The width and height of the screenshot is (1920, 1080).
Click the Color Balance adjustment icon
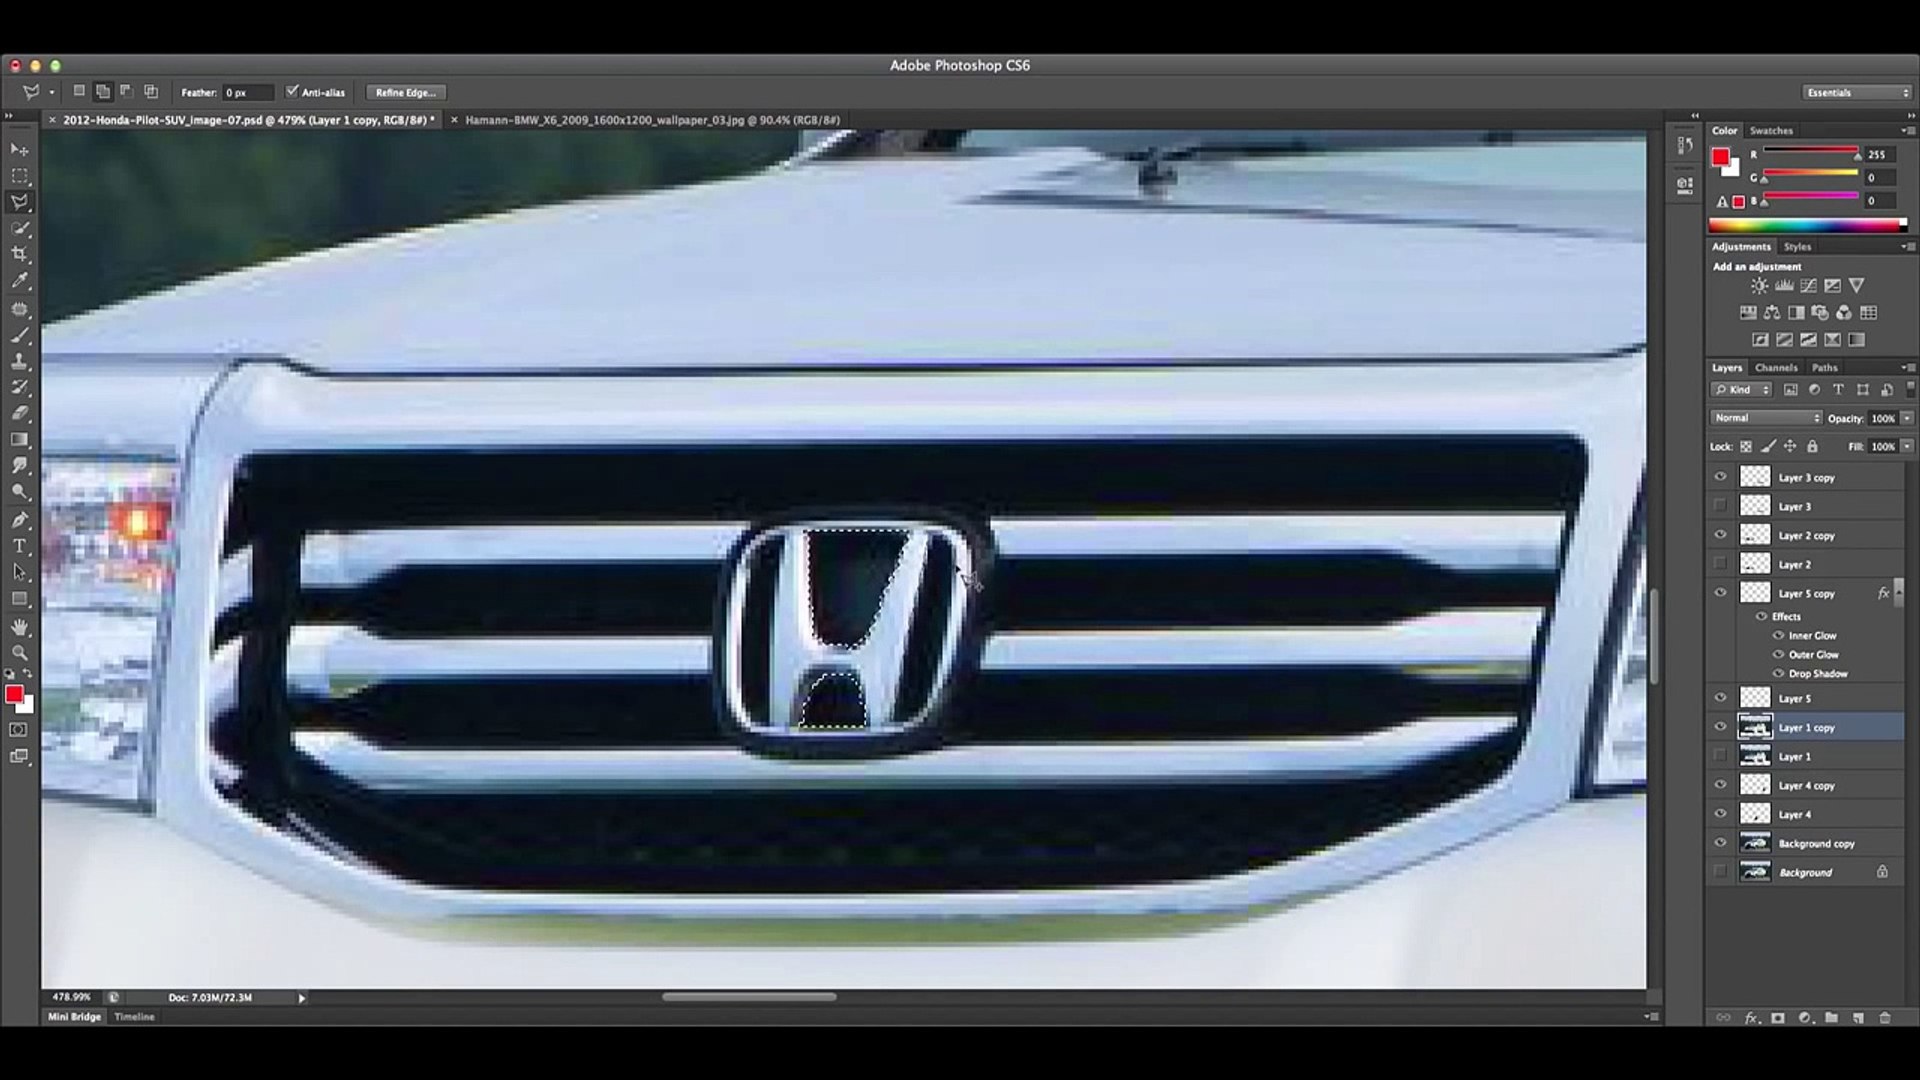(x=1772, y=313)
